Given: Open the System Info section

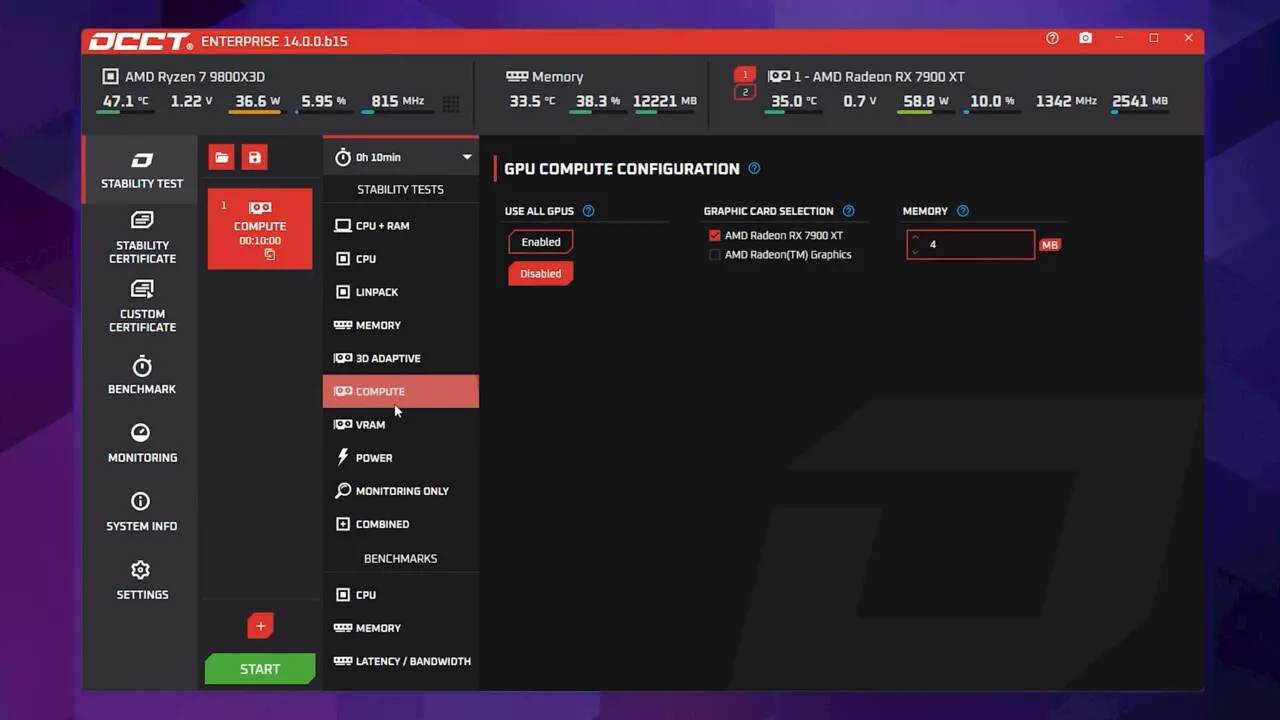Looking at the screenshot, I should (x=141, y=512).
